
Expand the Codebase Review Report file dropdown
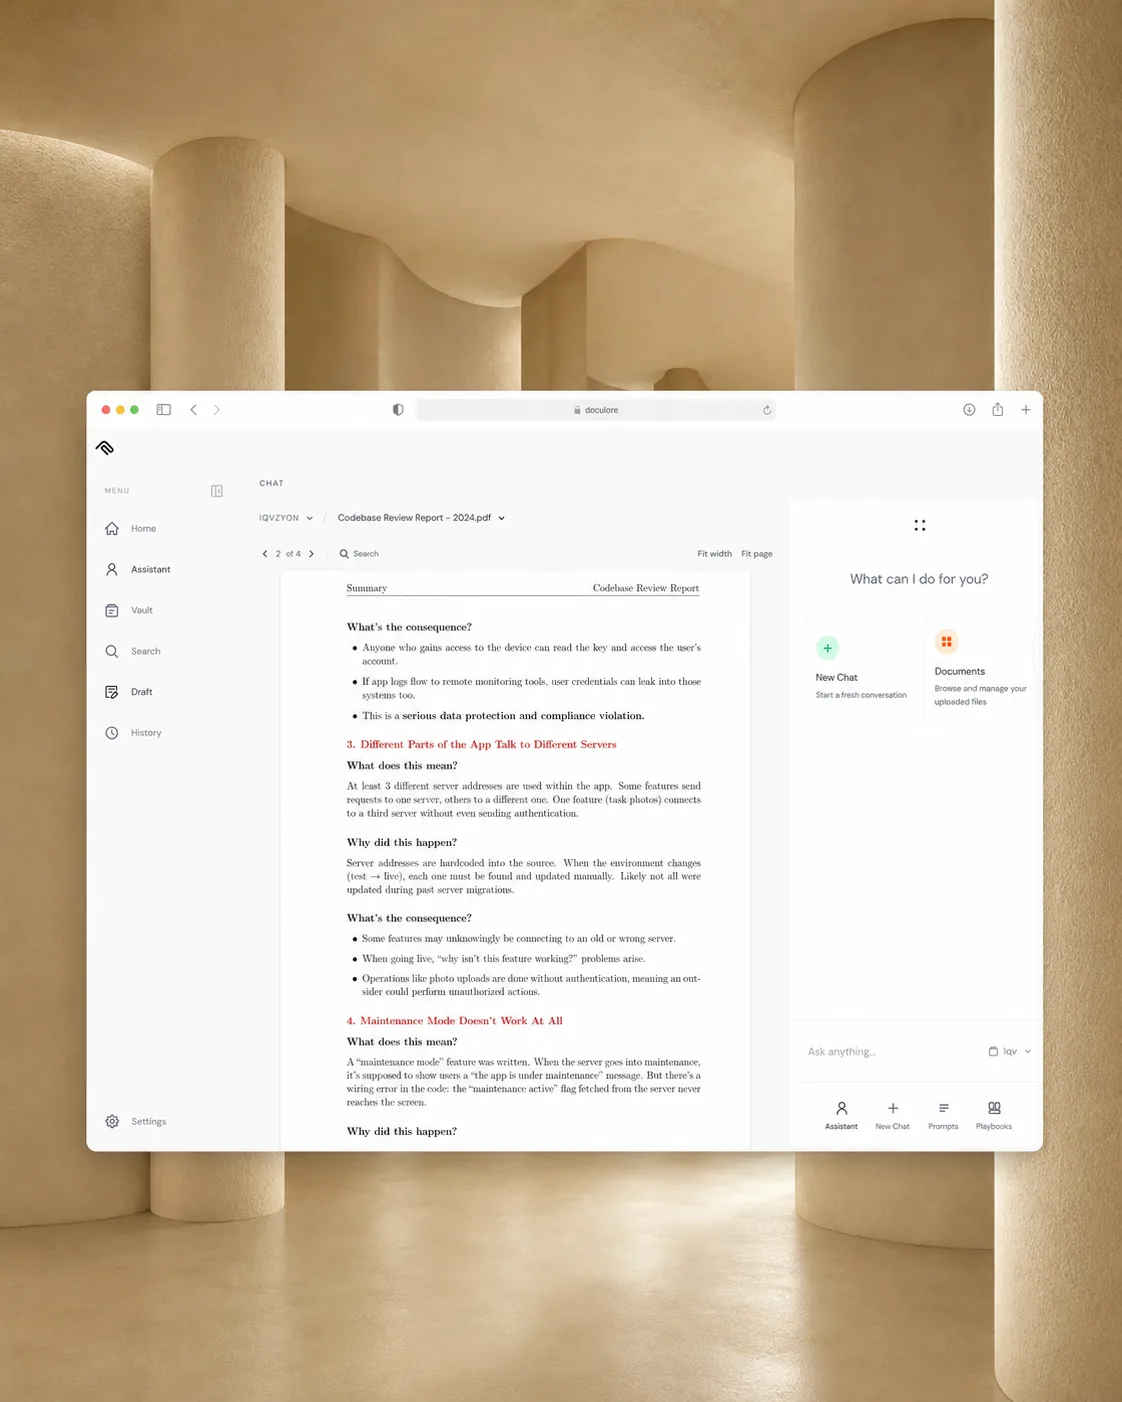click(x=421, y=518)
